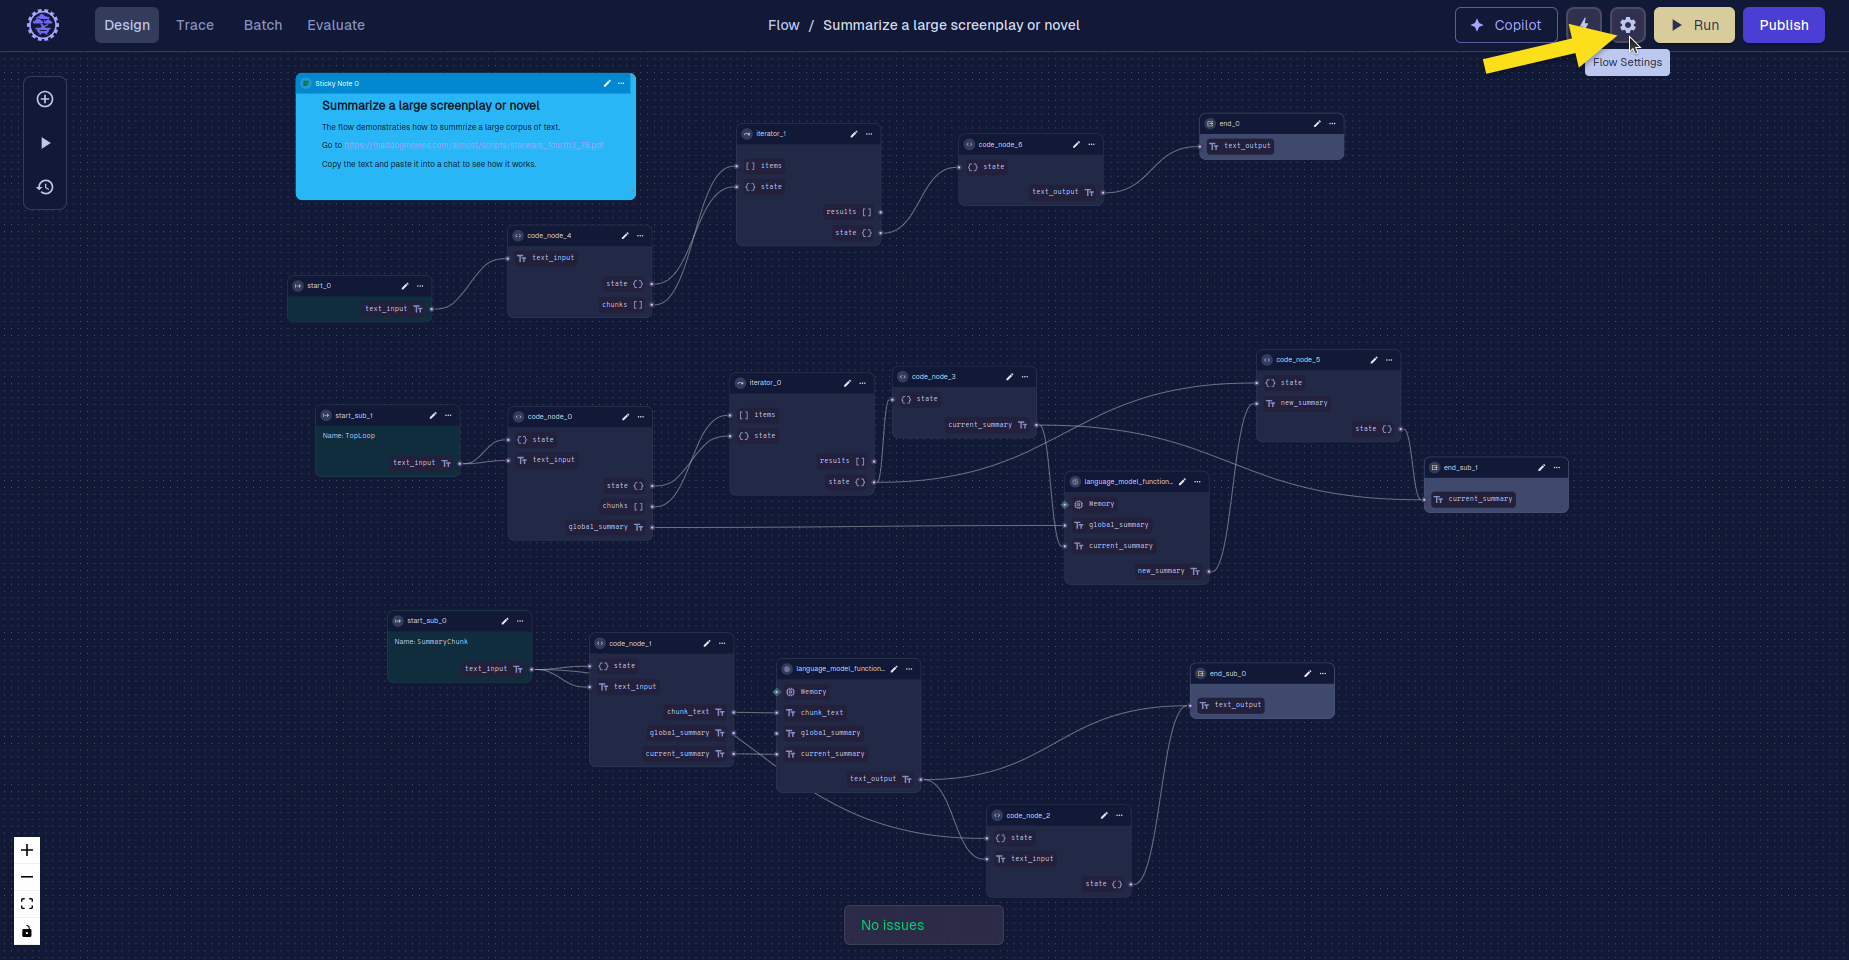Open start_0 node more options
This screenshot has height=960, width=1849.
coord(420,286)
